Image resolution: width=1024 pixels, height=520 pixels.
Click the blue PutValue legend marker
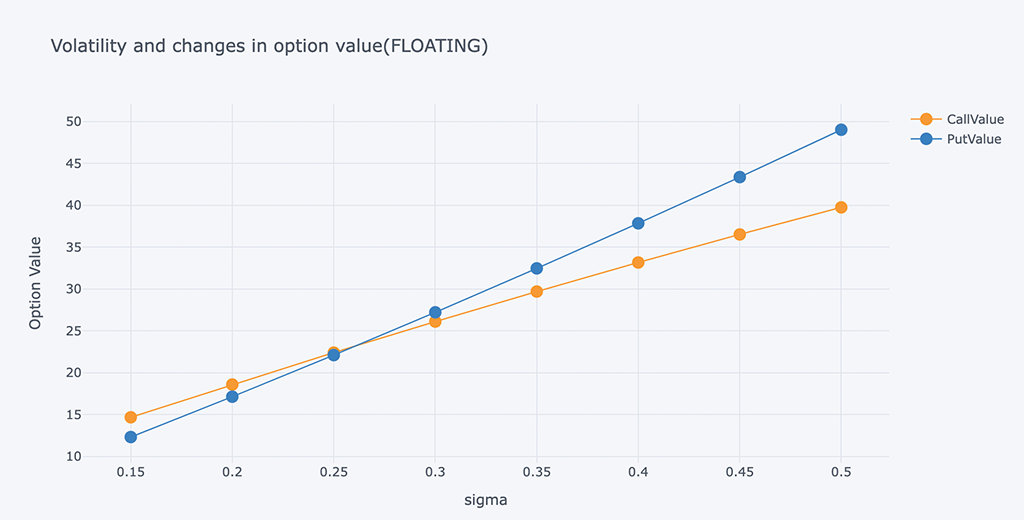click(x=926, y=140)
